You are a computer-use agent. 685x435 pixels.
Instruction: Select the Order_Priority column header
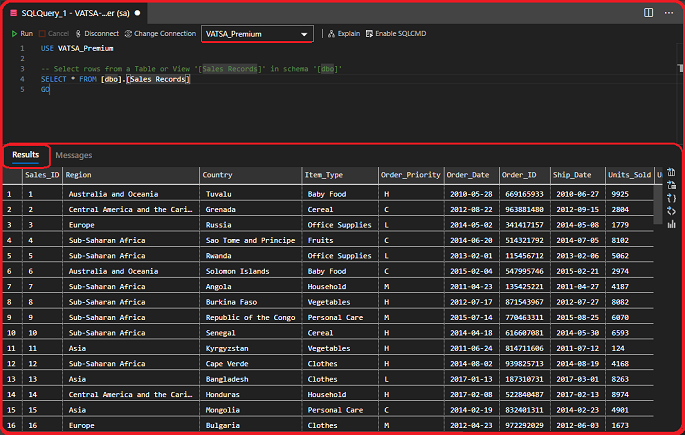(x=411, y=175)
